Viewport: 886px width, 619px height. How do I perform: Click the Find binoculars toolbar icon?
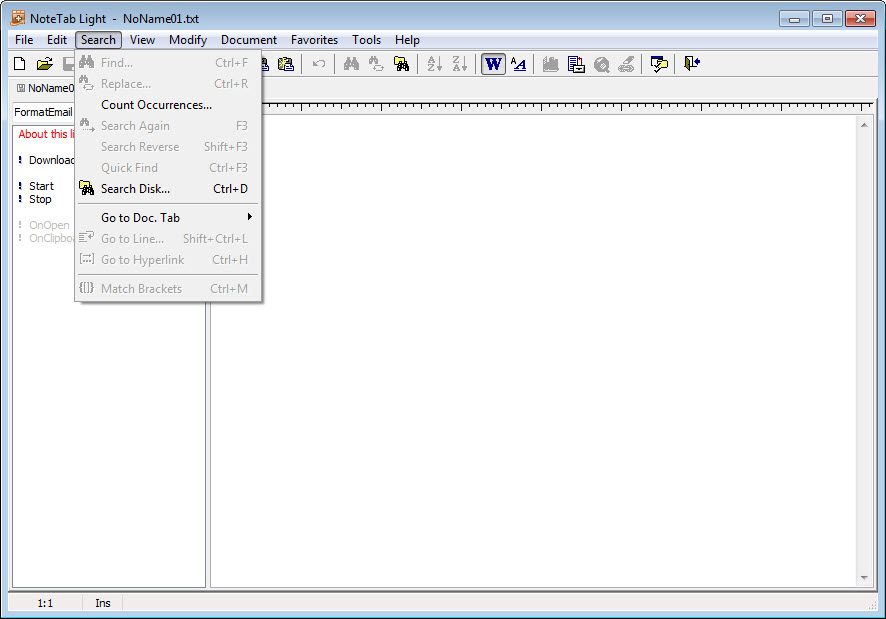(351, 63)
